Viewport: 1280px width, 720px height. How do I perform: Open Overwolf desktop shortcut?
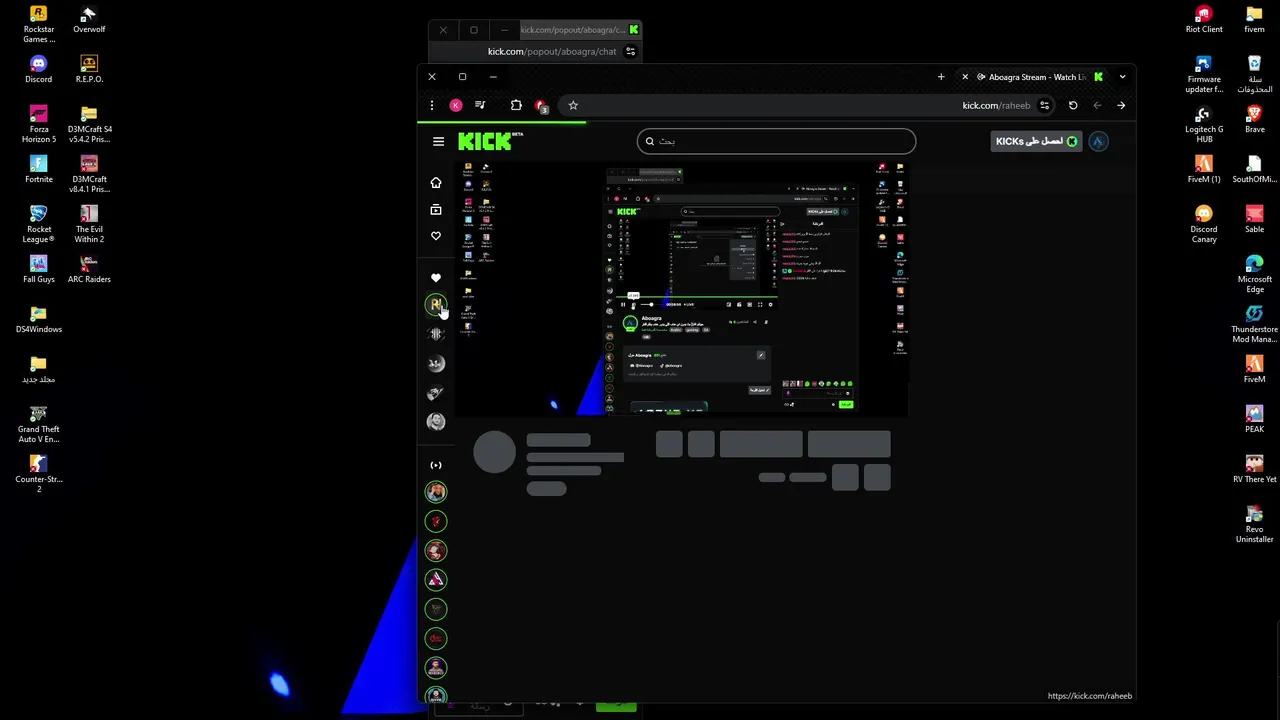coord(89,20)
